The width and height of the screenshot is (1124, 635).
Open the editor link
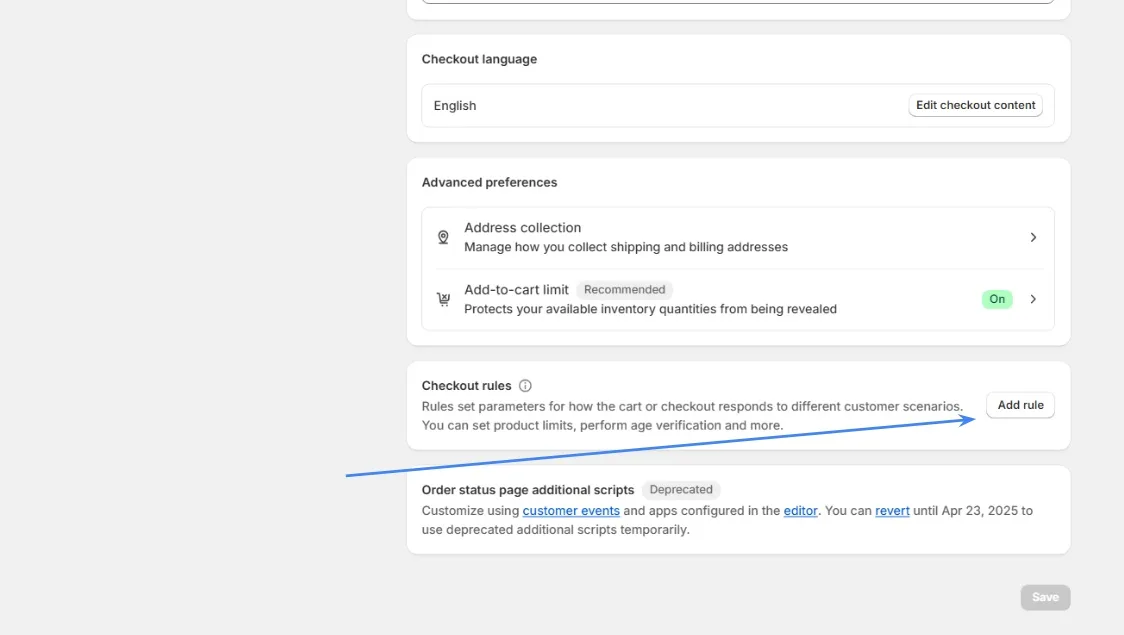click(800, 510)
